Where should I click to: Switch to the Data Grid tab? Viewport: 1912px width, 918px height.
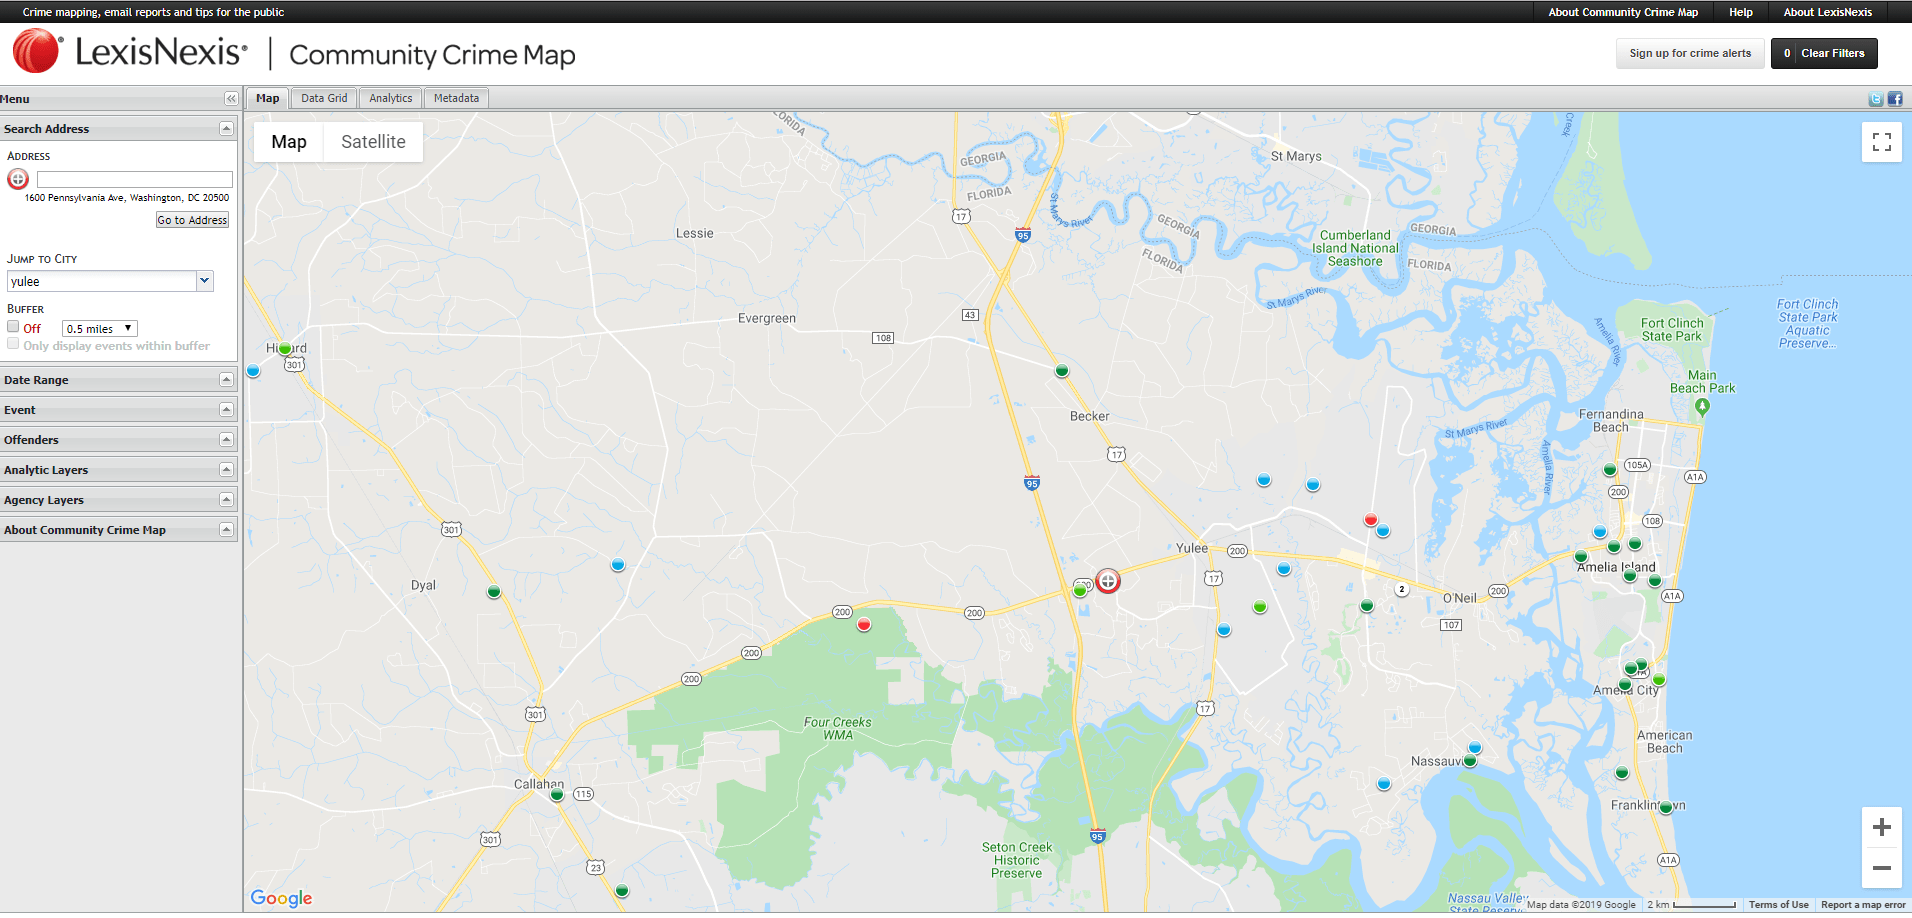click(323, 98)
